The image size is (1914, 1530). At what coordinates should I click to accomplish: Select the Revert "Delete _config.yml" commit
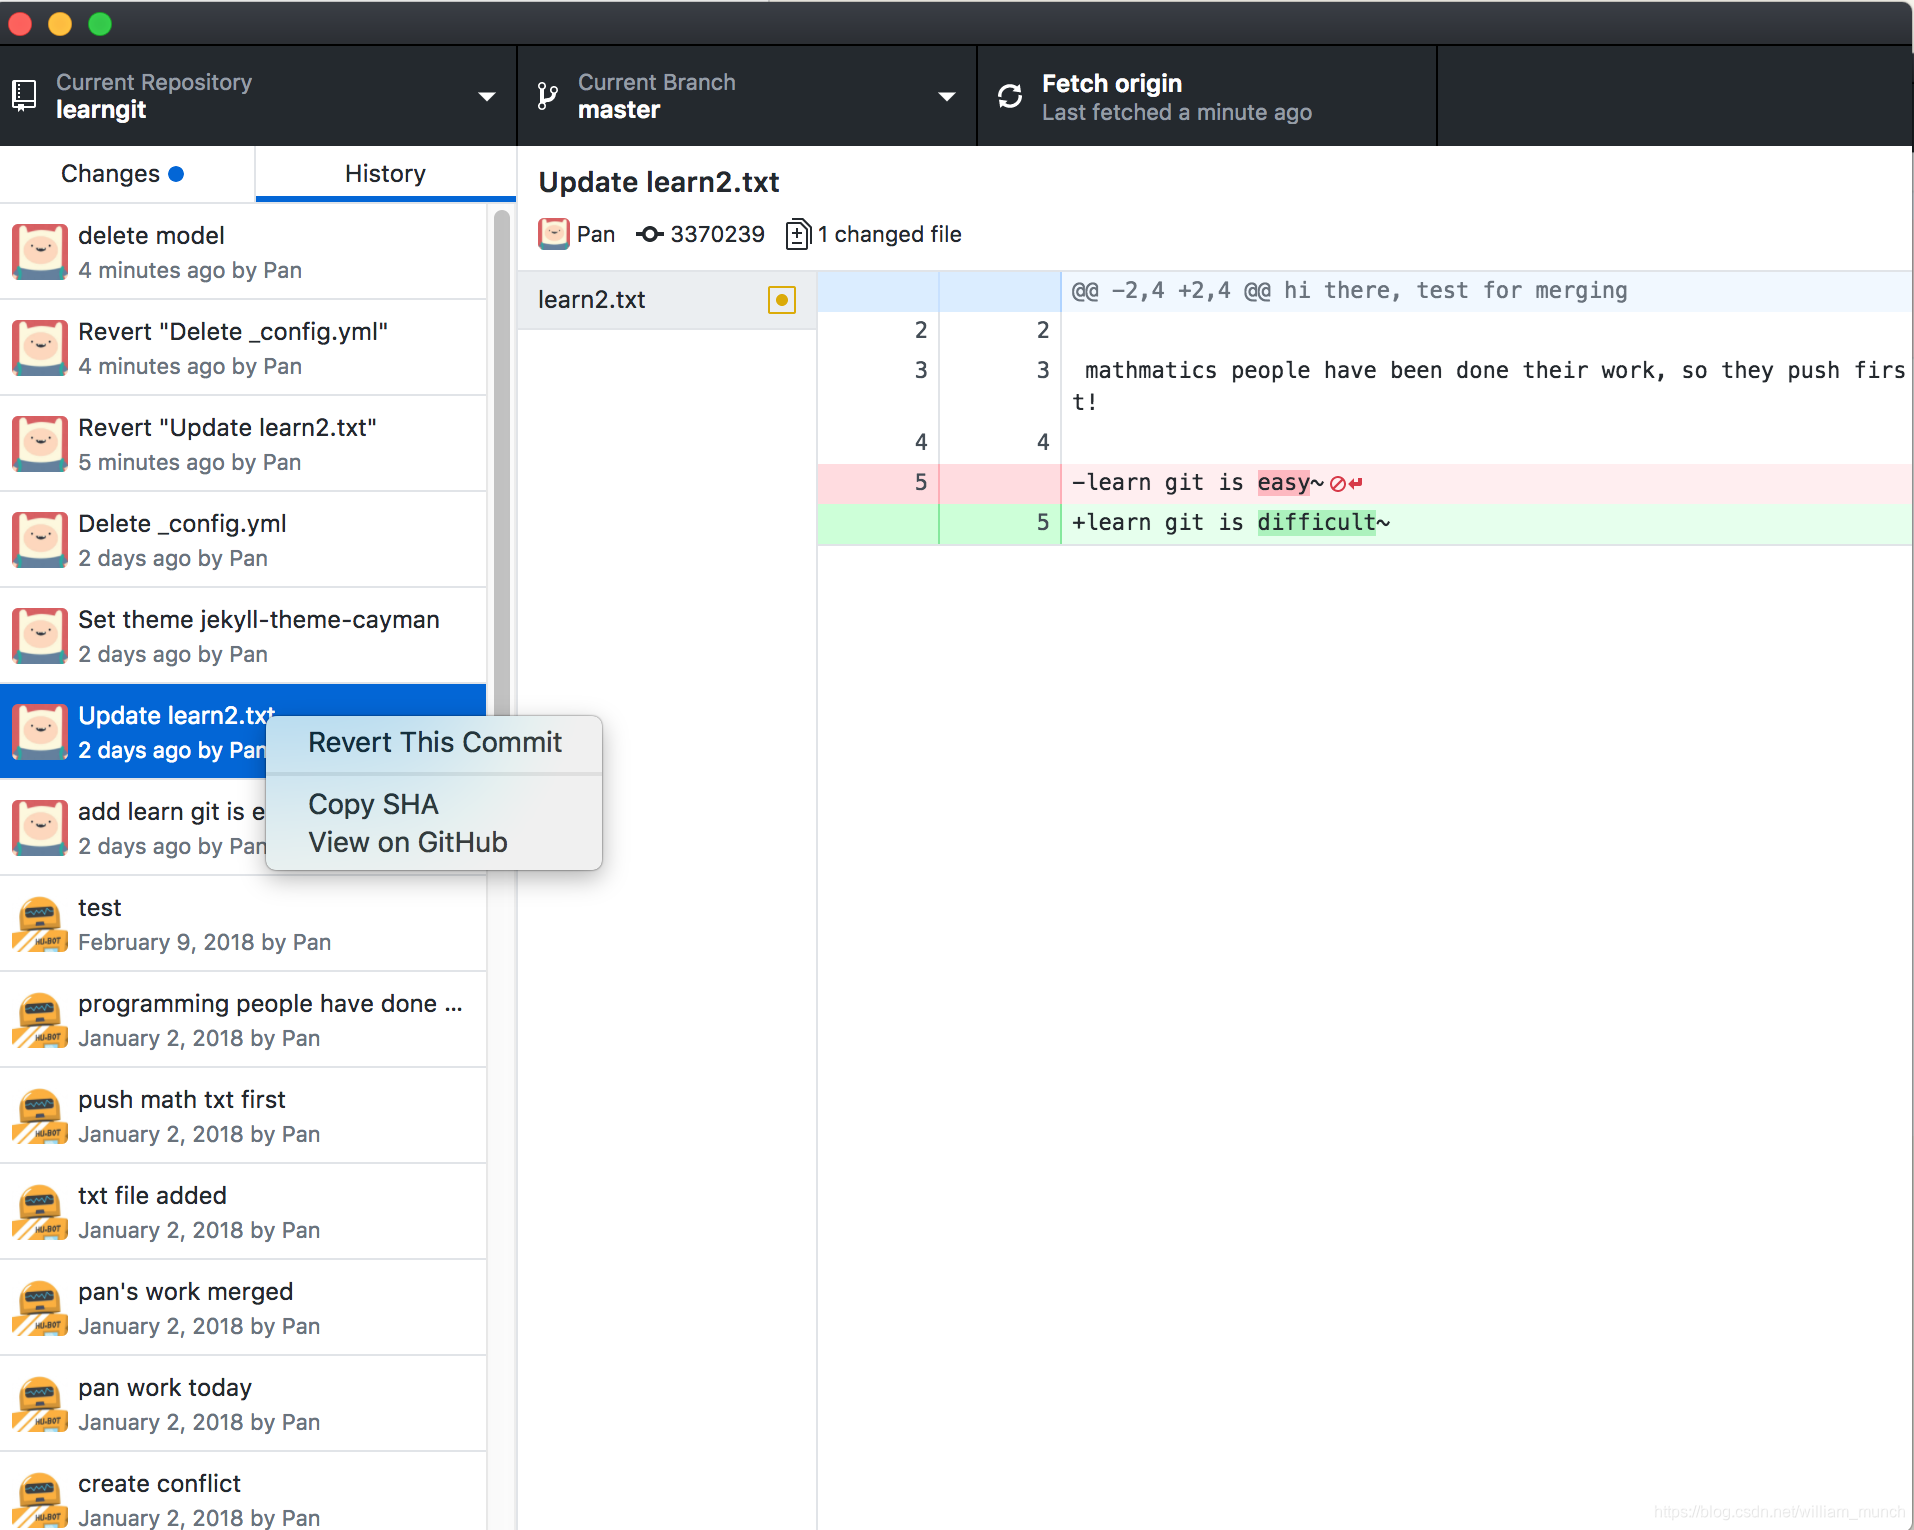243,348
